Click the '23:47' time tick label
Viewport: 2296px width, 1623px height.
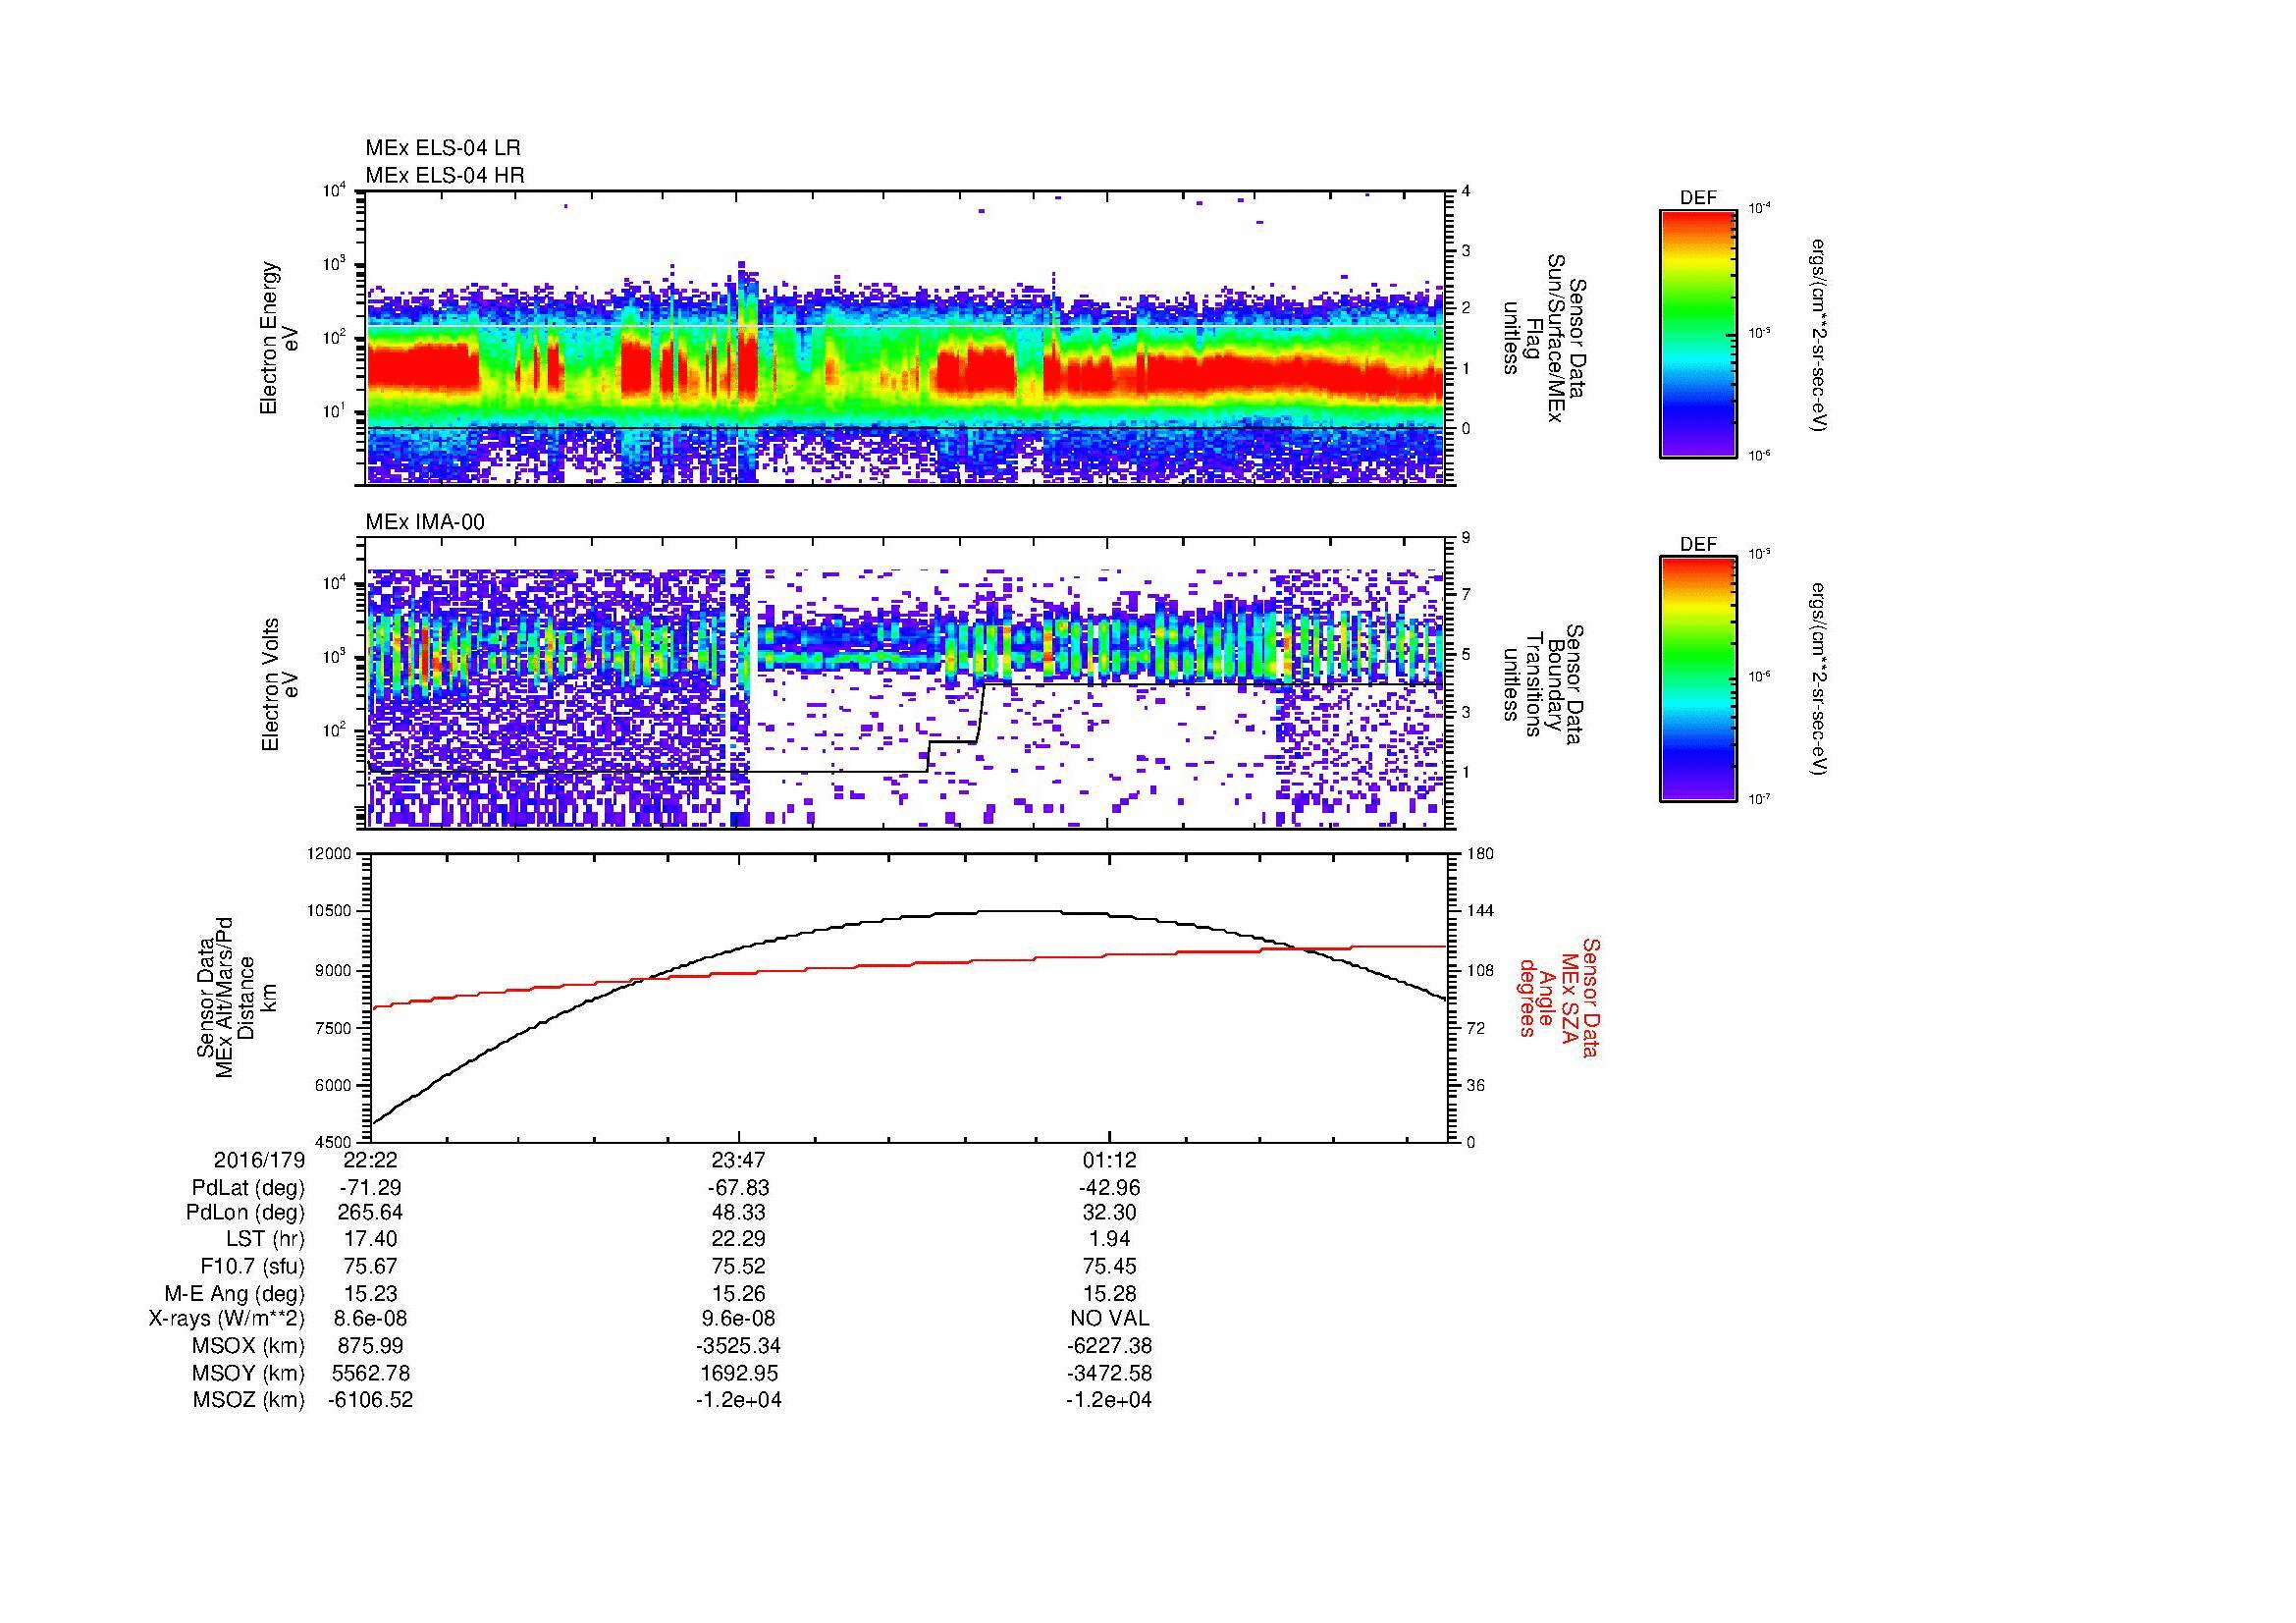pyautogui.click(x=739, y=1160)
